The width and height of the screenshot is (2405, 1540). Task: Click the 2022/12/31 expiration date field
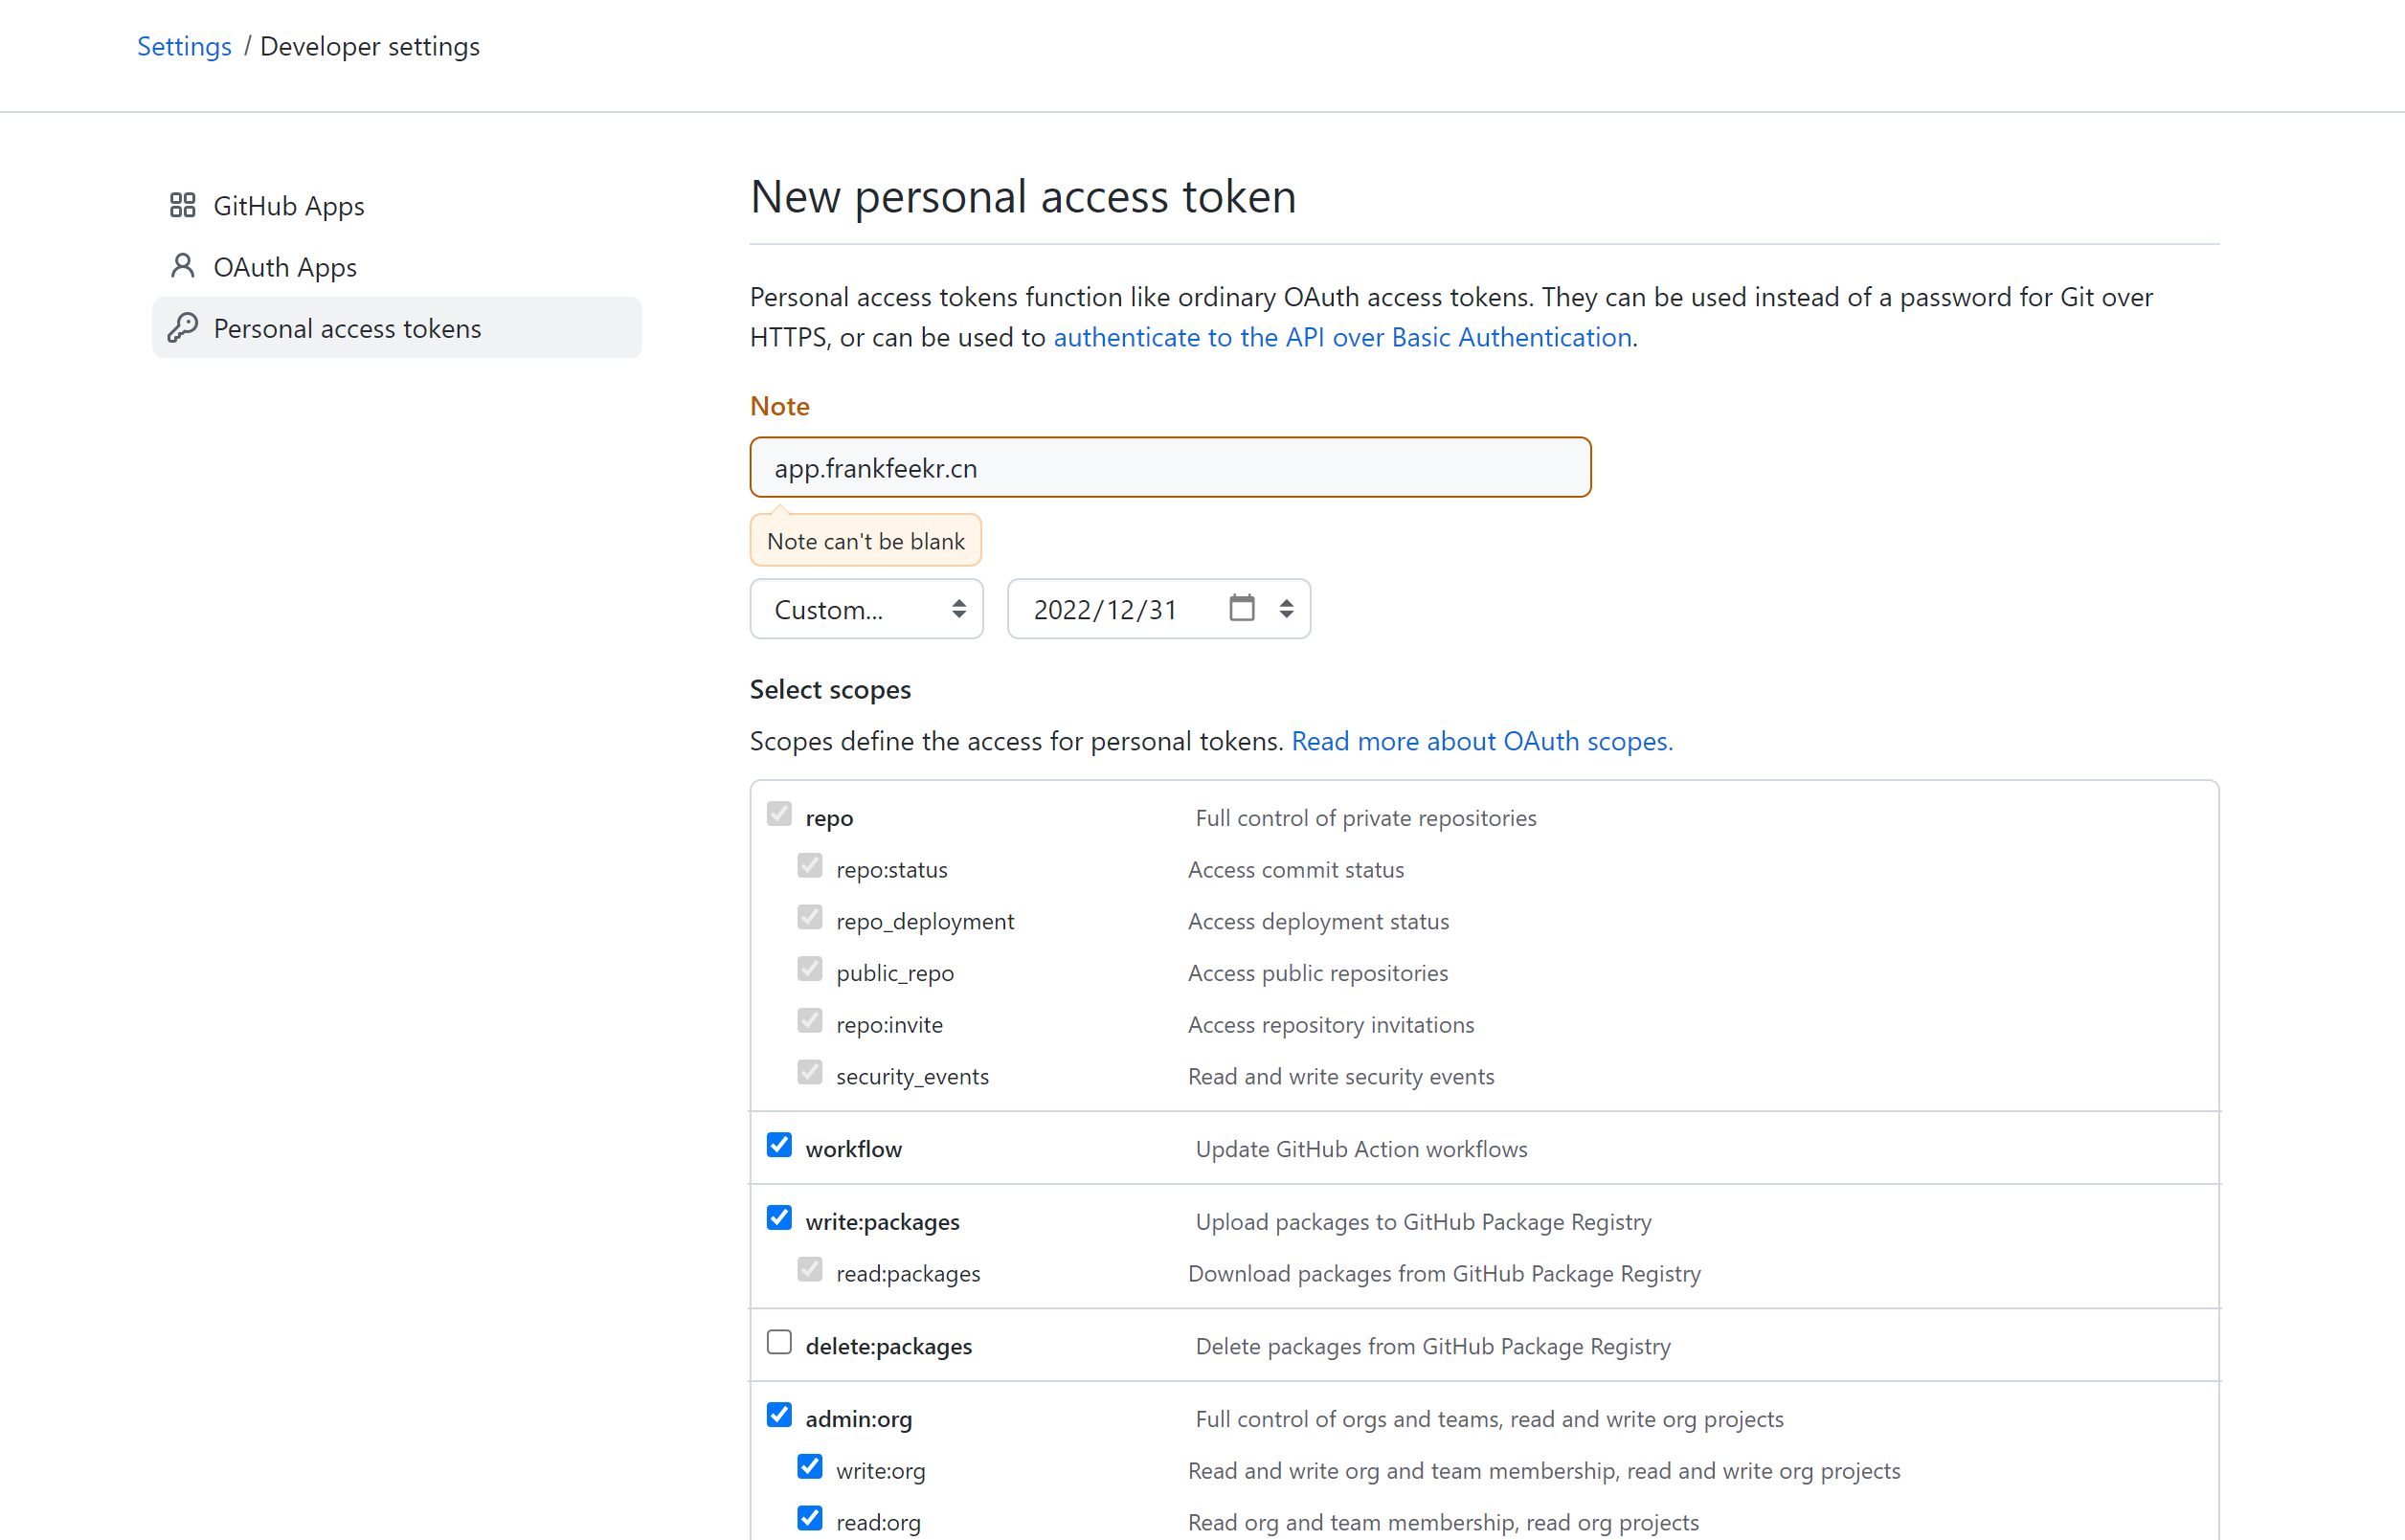click(1159, 609)
